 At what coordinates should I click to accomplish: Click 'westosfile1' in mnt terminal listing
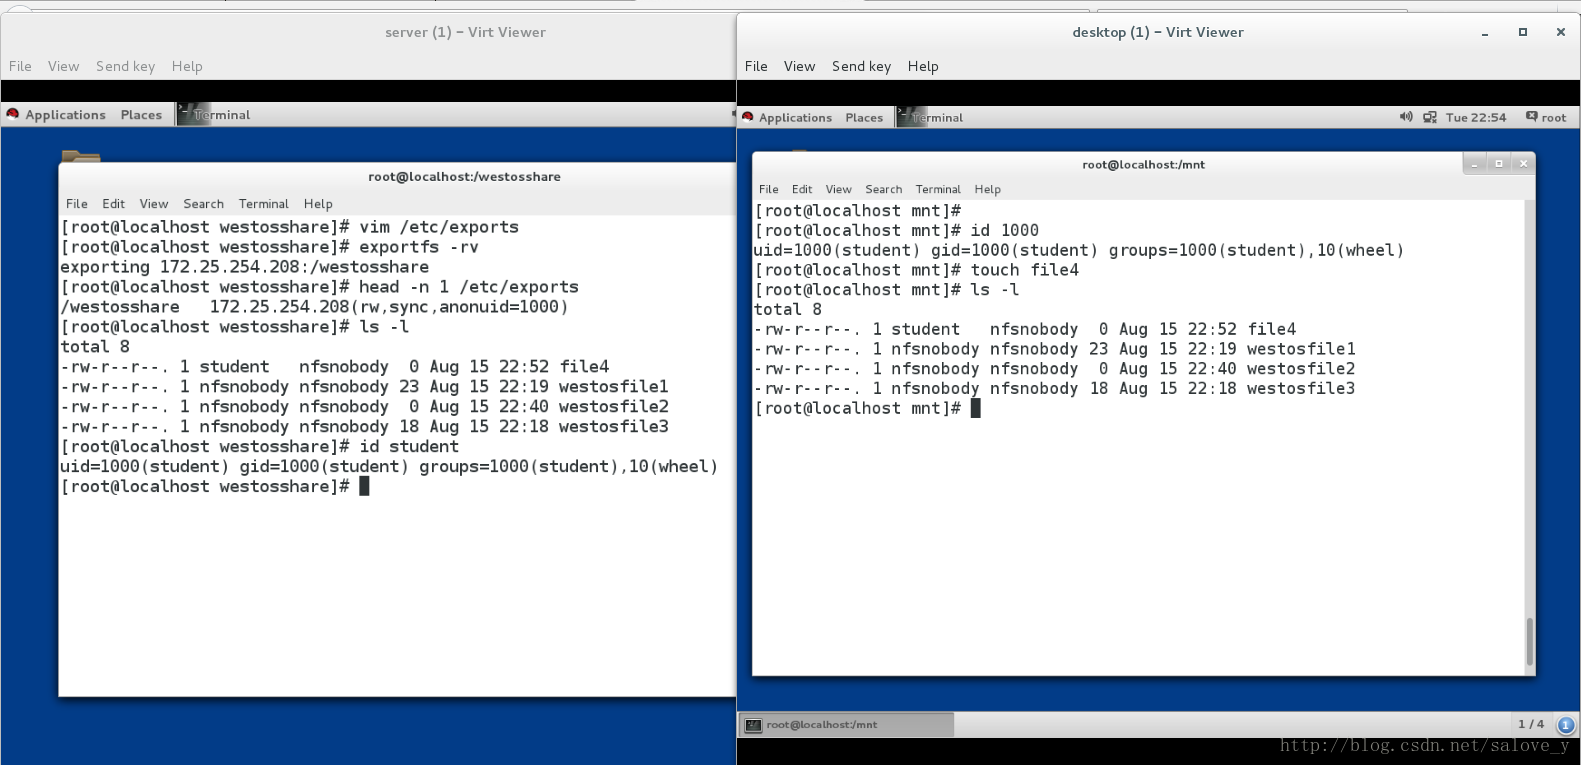(1301, 349)
